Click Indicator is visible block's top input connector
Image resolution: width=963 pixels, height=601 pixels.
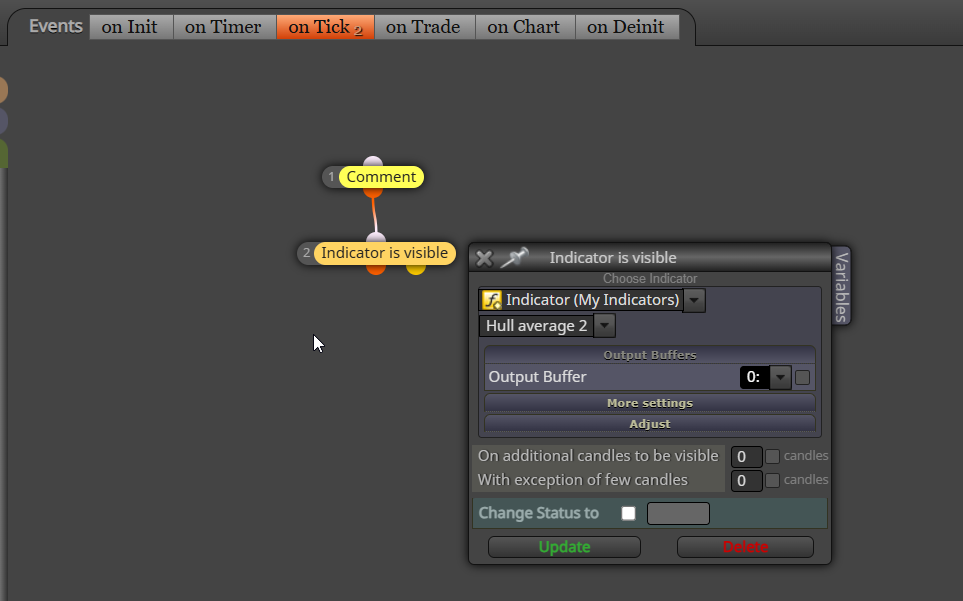point(376,238)
